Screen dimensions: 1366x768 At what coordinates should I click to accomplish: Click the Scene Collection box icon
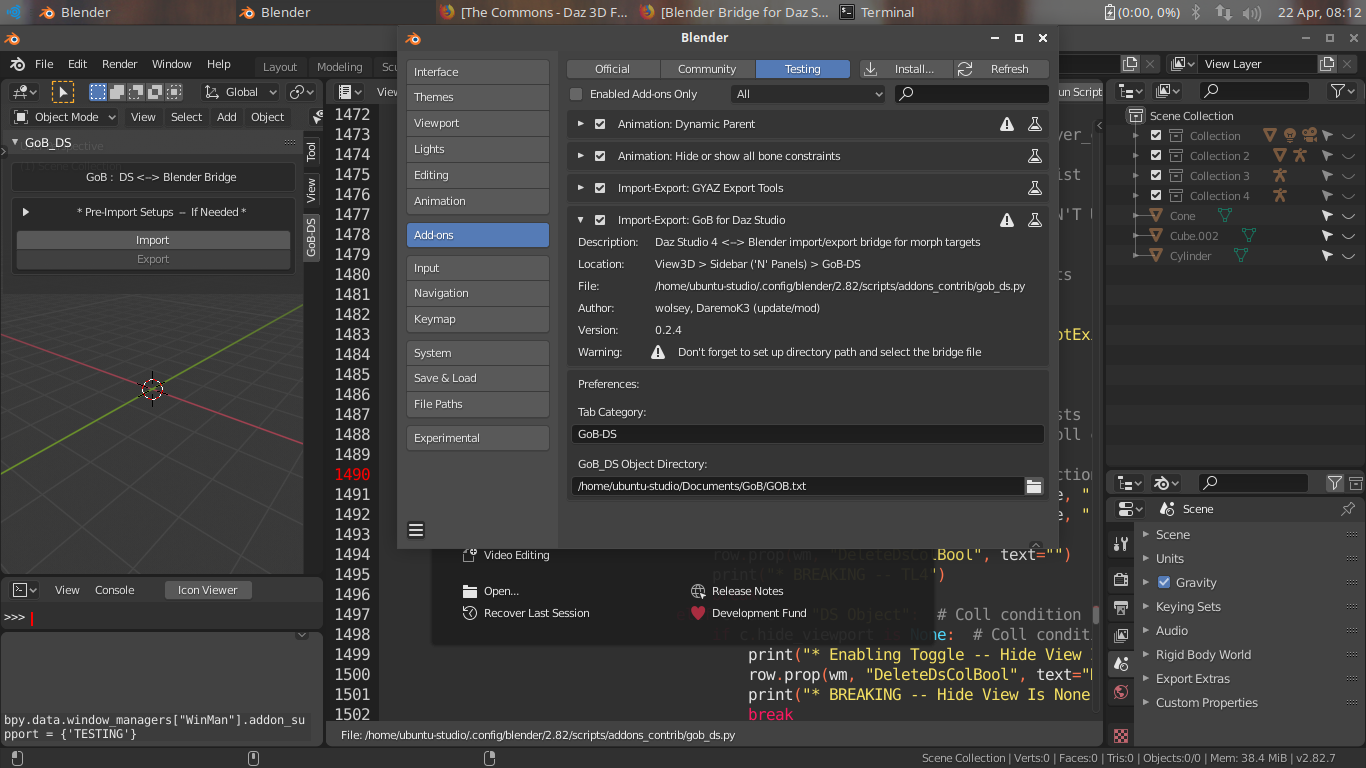tap(1135, 116)
